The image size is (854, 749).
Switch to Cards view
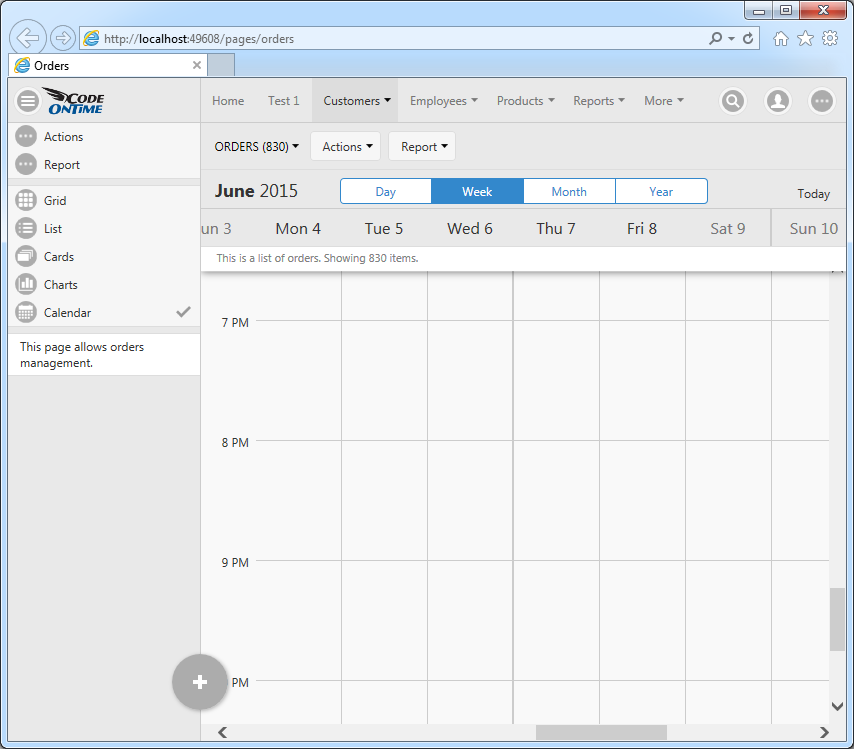[104, 257]
